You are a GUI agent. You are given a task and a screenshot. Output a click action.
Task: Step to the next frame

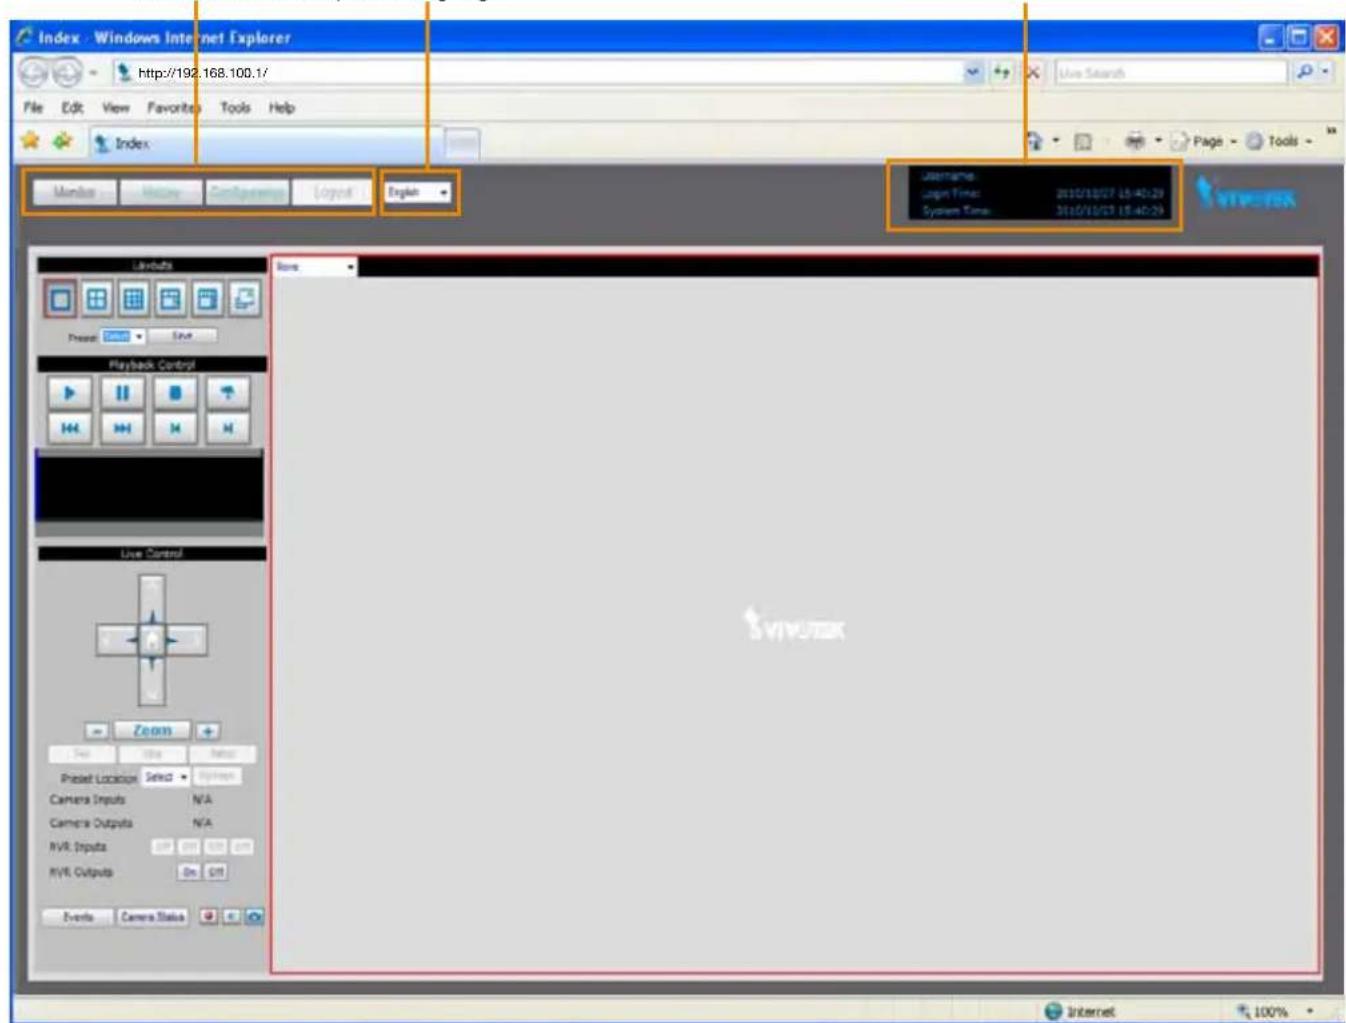(x=227, y=428)
